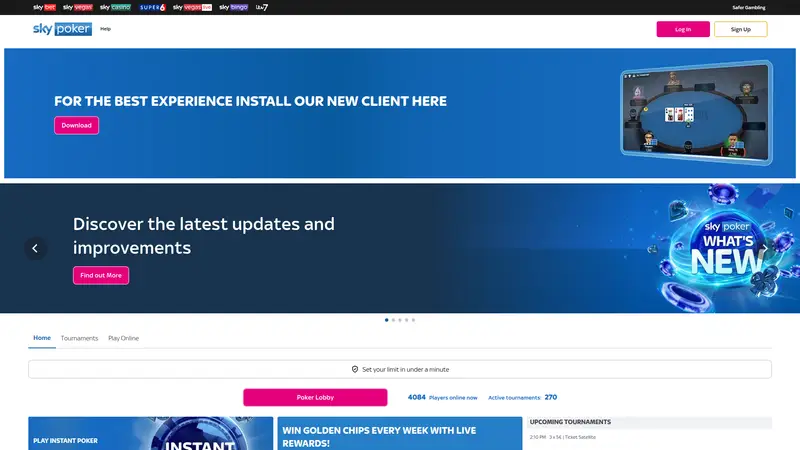Image resolution: width=800 pixels, height=450 pixels.
Task: Open the Sky Bet logo link
Action: [44, 7]
